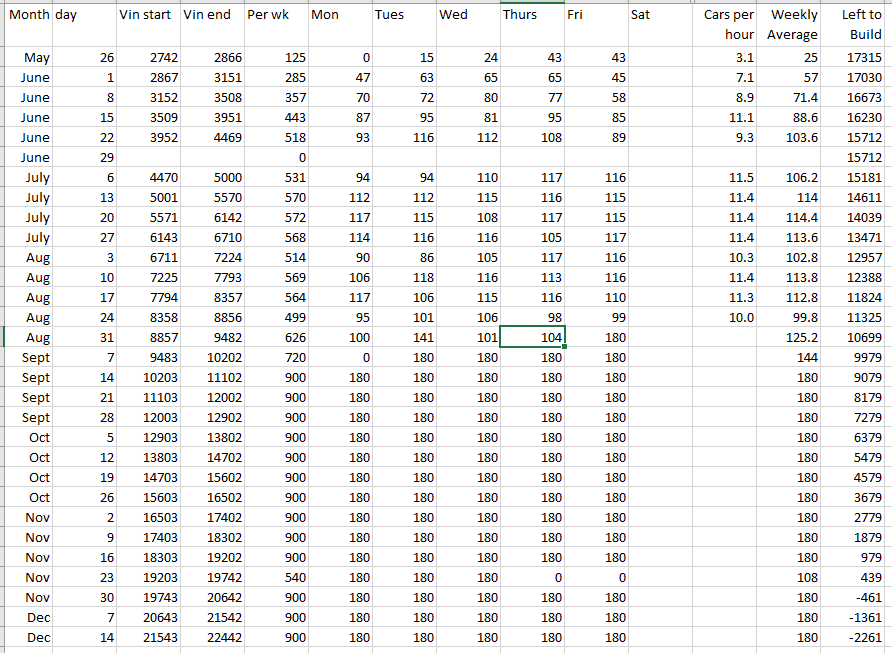Click the Left to Build value 17315

pyautogui.click(x=857, y=58)
